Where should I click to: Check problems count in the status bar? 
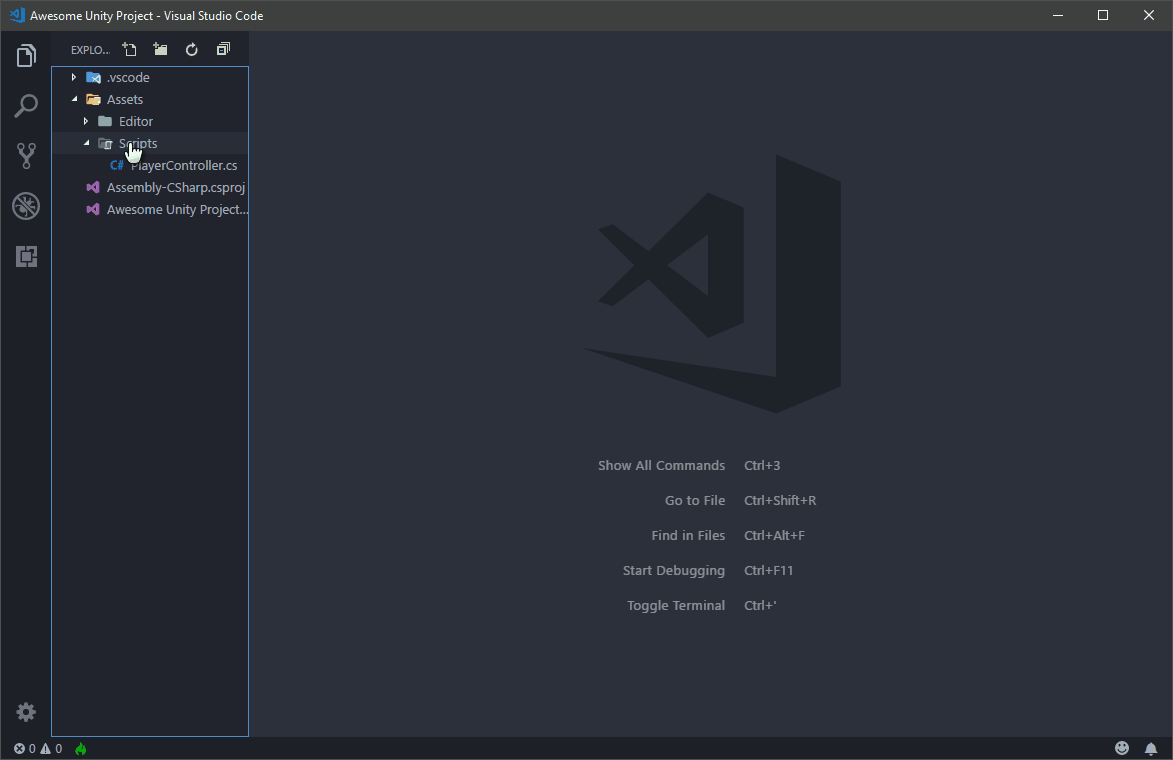coord(30,747)
